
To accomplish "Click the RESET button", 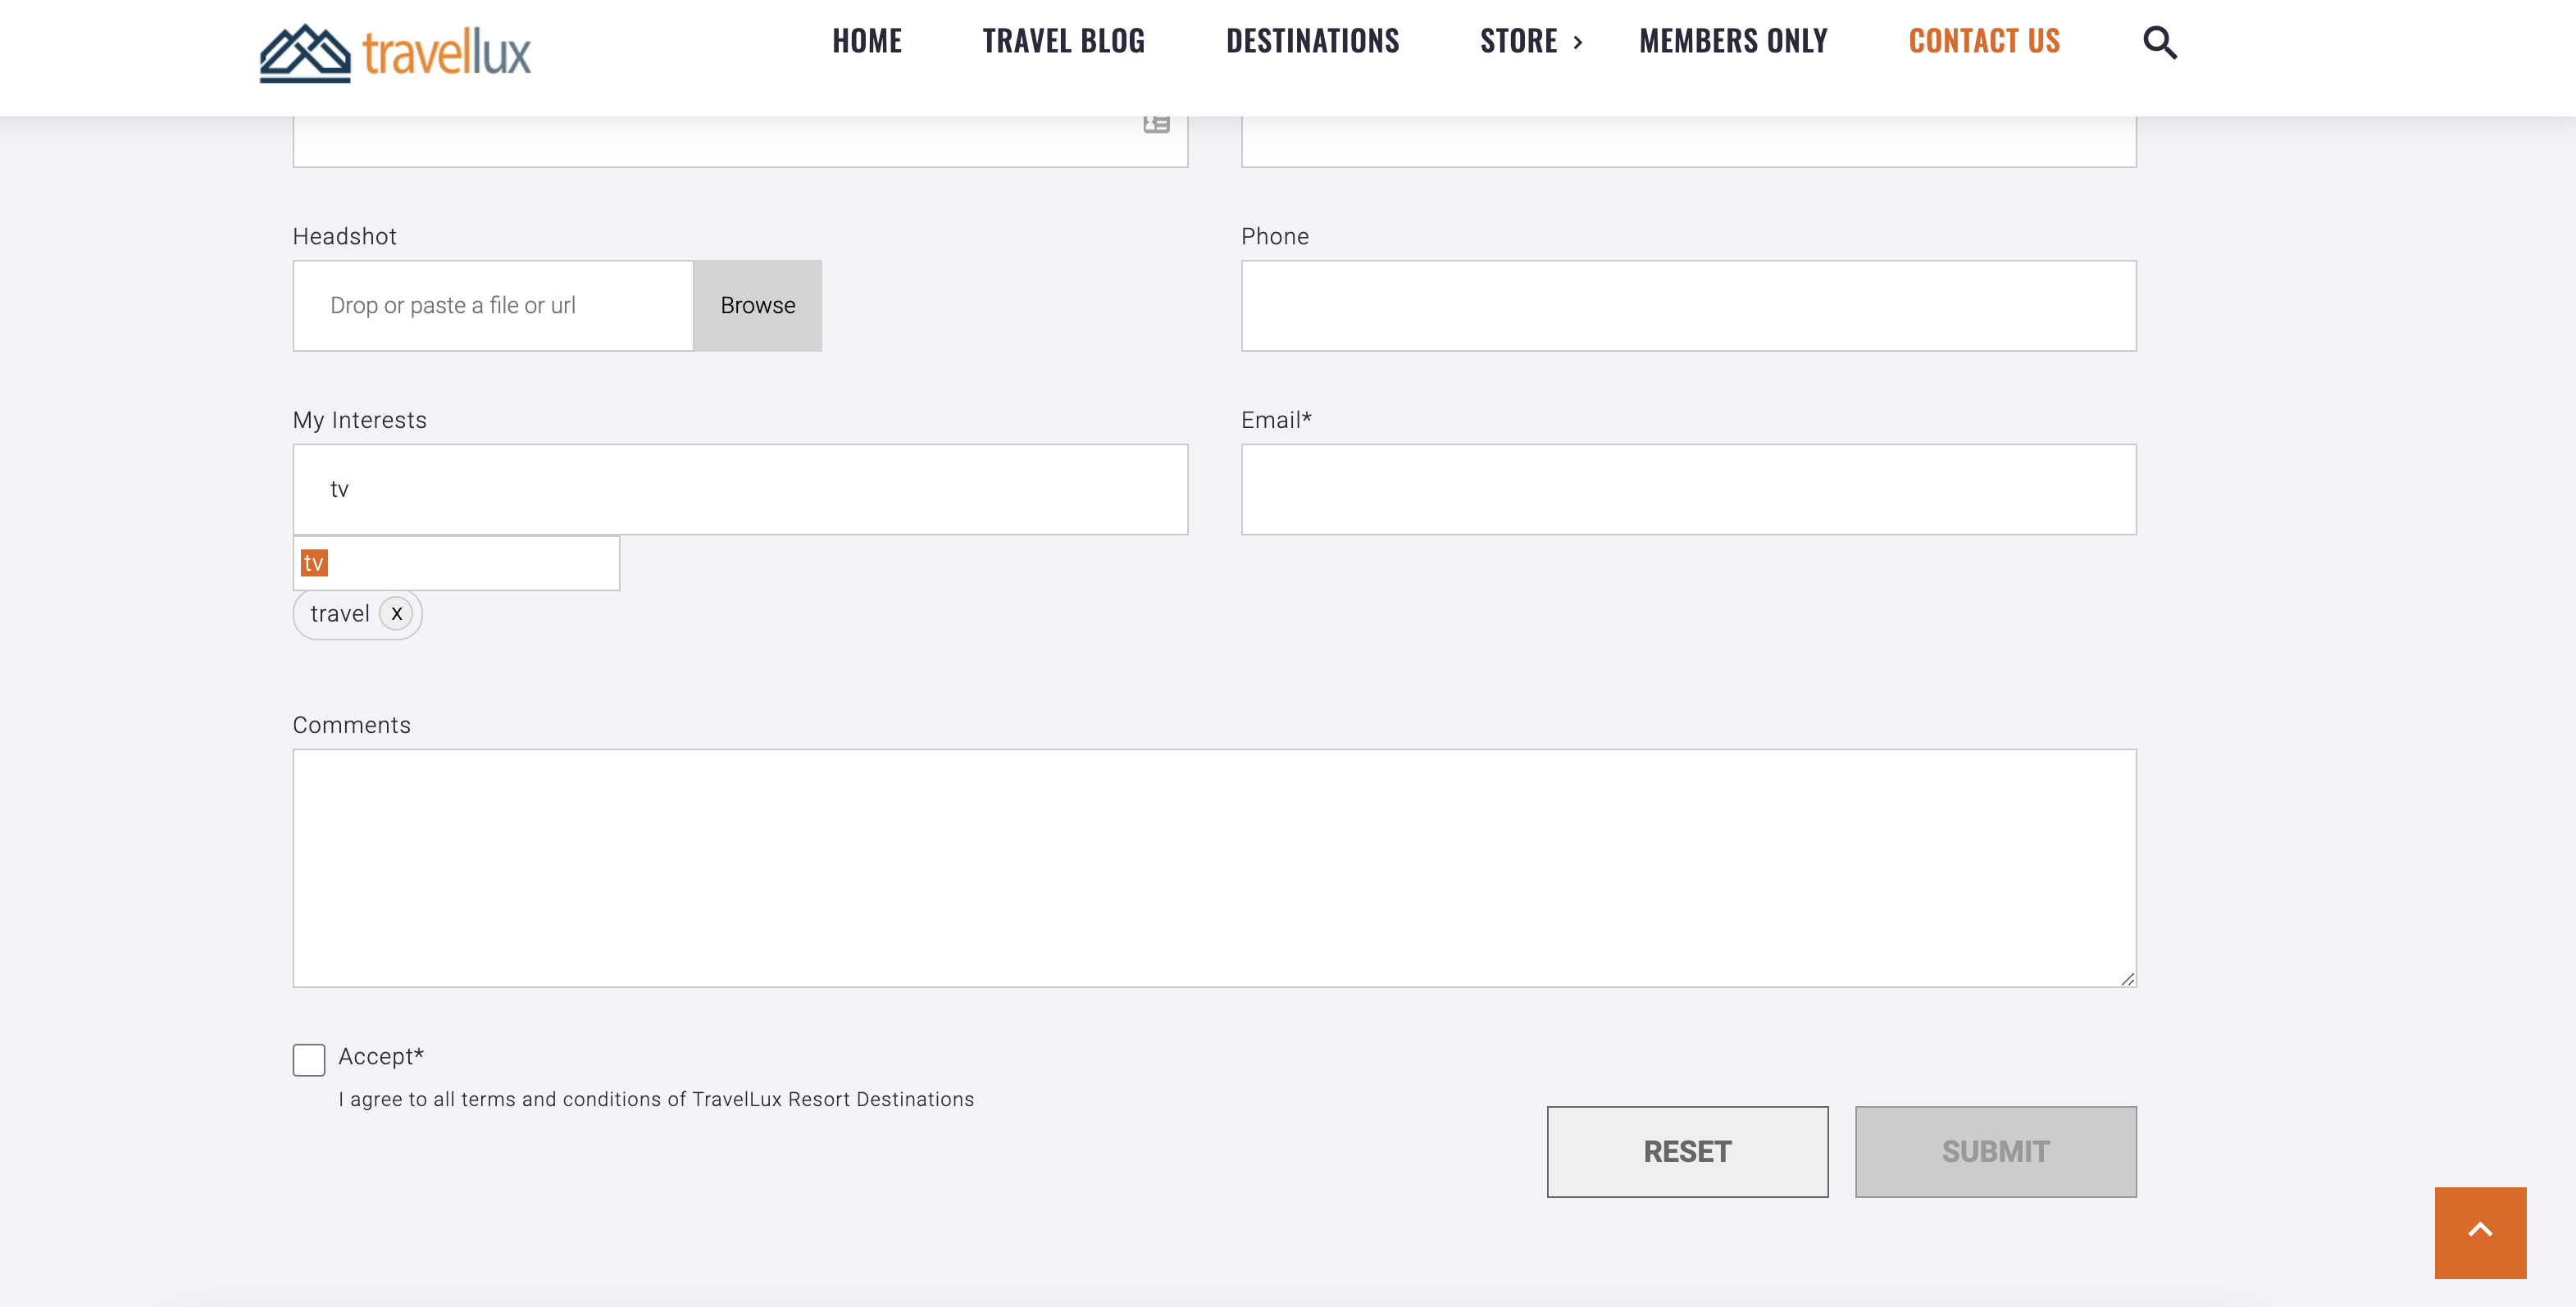I will tap(1687, 1151).
